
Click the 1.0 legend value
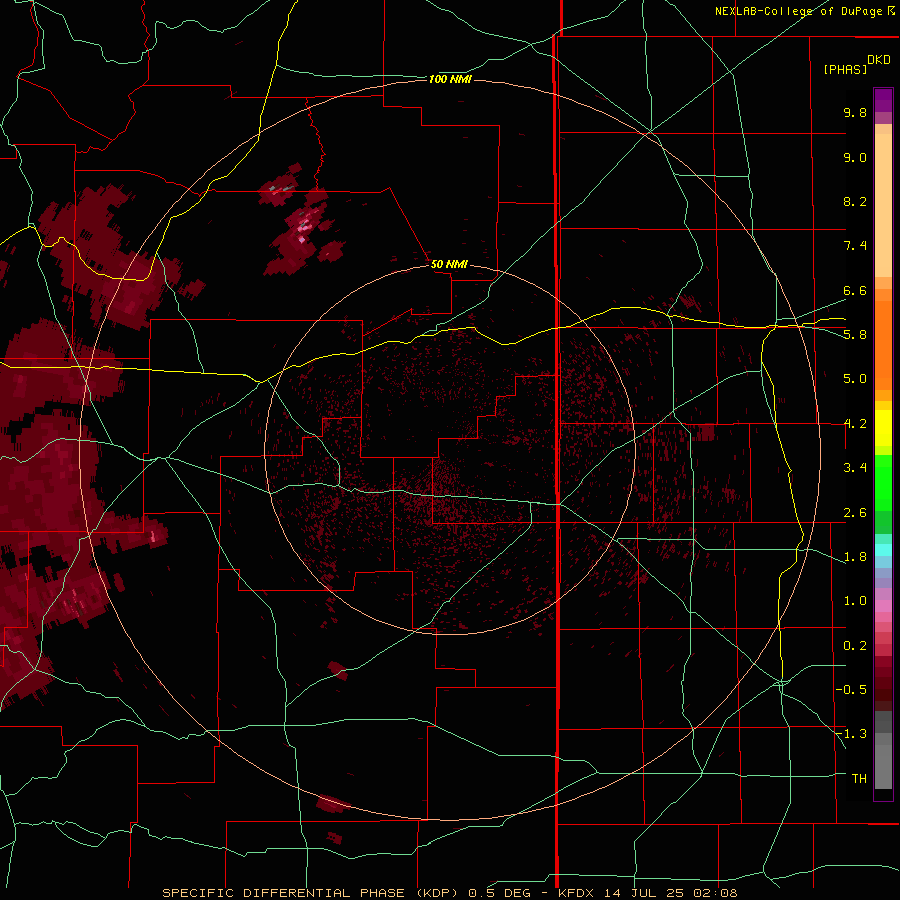pos(855,601)
